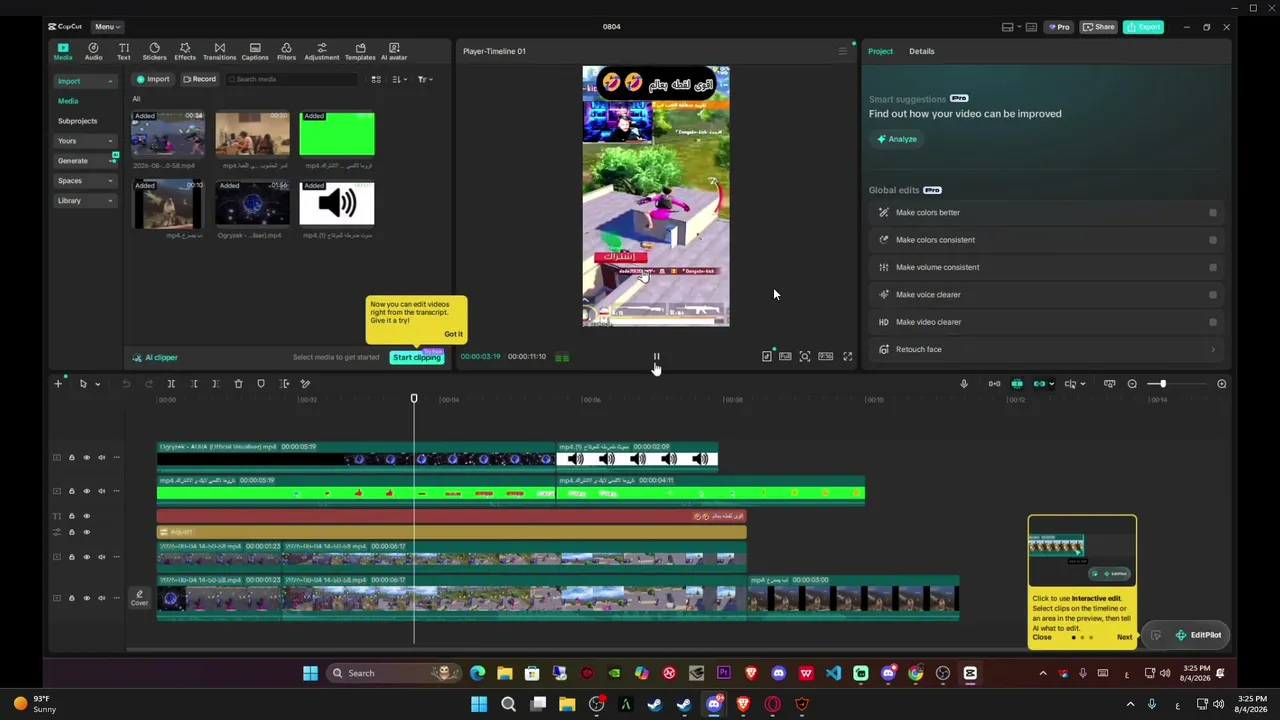1280x720 pixels.
Task: Click the timeline zoom slider handle
Action: tap(1162, 384)
